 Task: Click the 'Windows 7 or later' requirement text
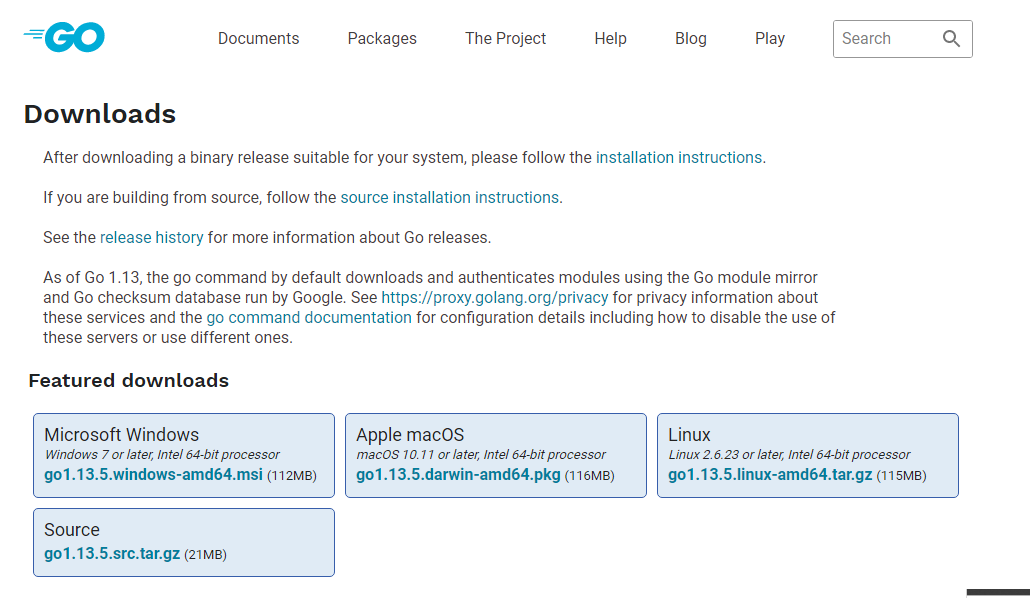tap(162, 455)
